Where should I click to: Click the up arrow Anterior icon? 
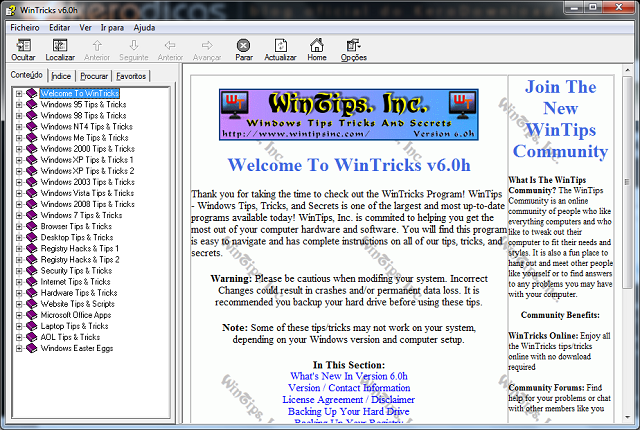(97, 46)
